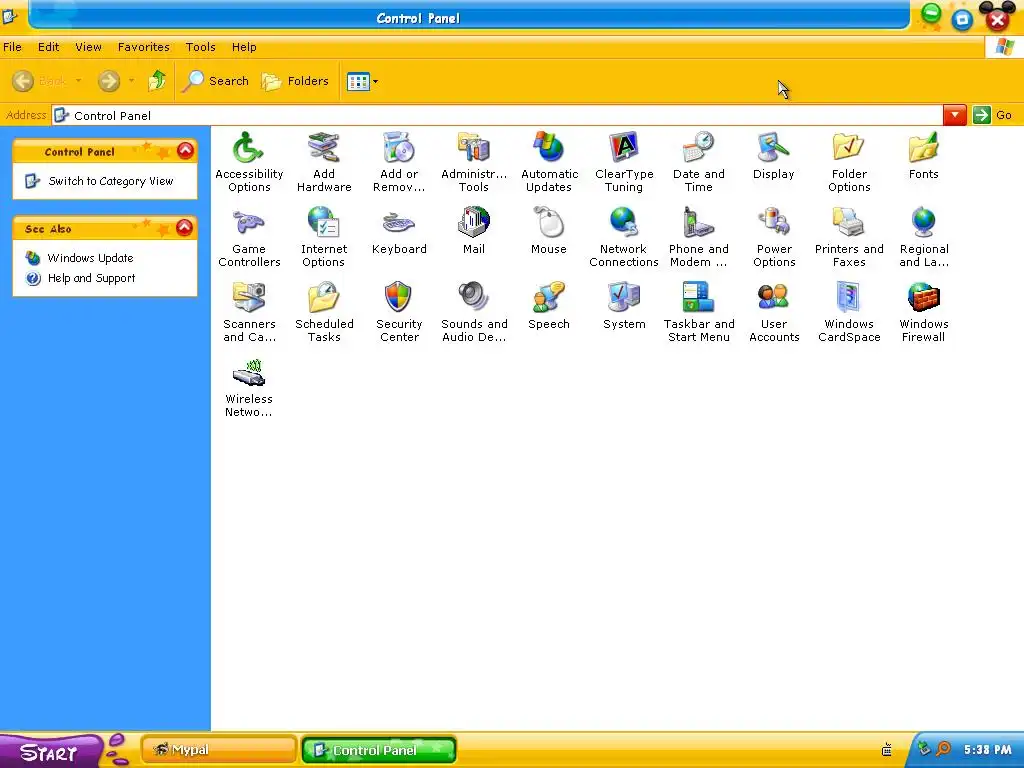Click the Control Panel address field
Screen dimensions: 1024x768
[498, 116]
